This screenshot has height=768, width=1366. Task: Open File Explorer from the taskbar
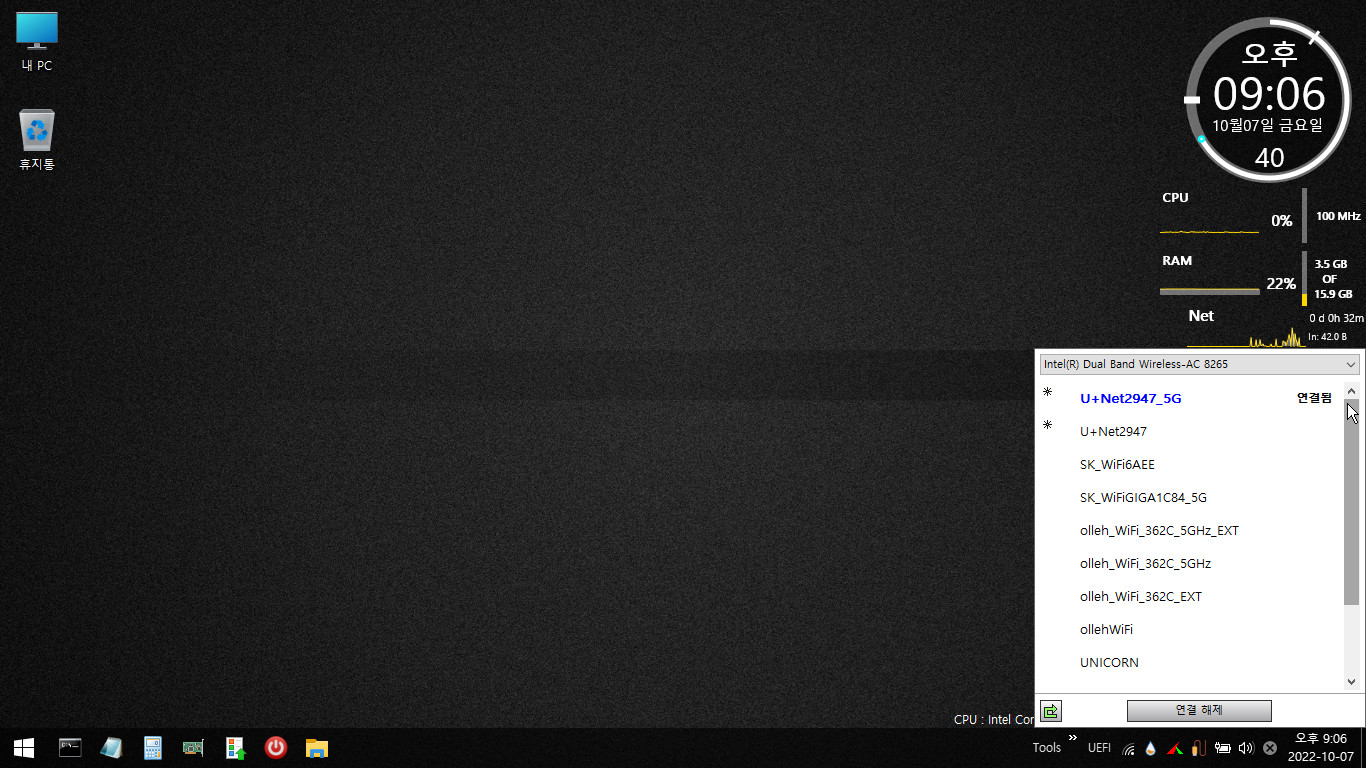[x=317, y=748]
